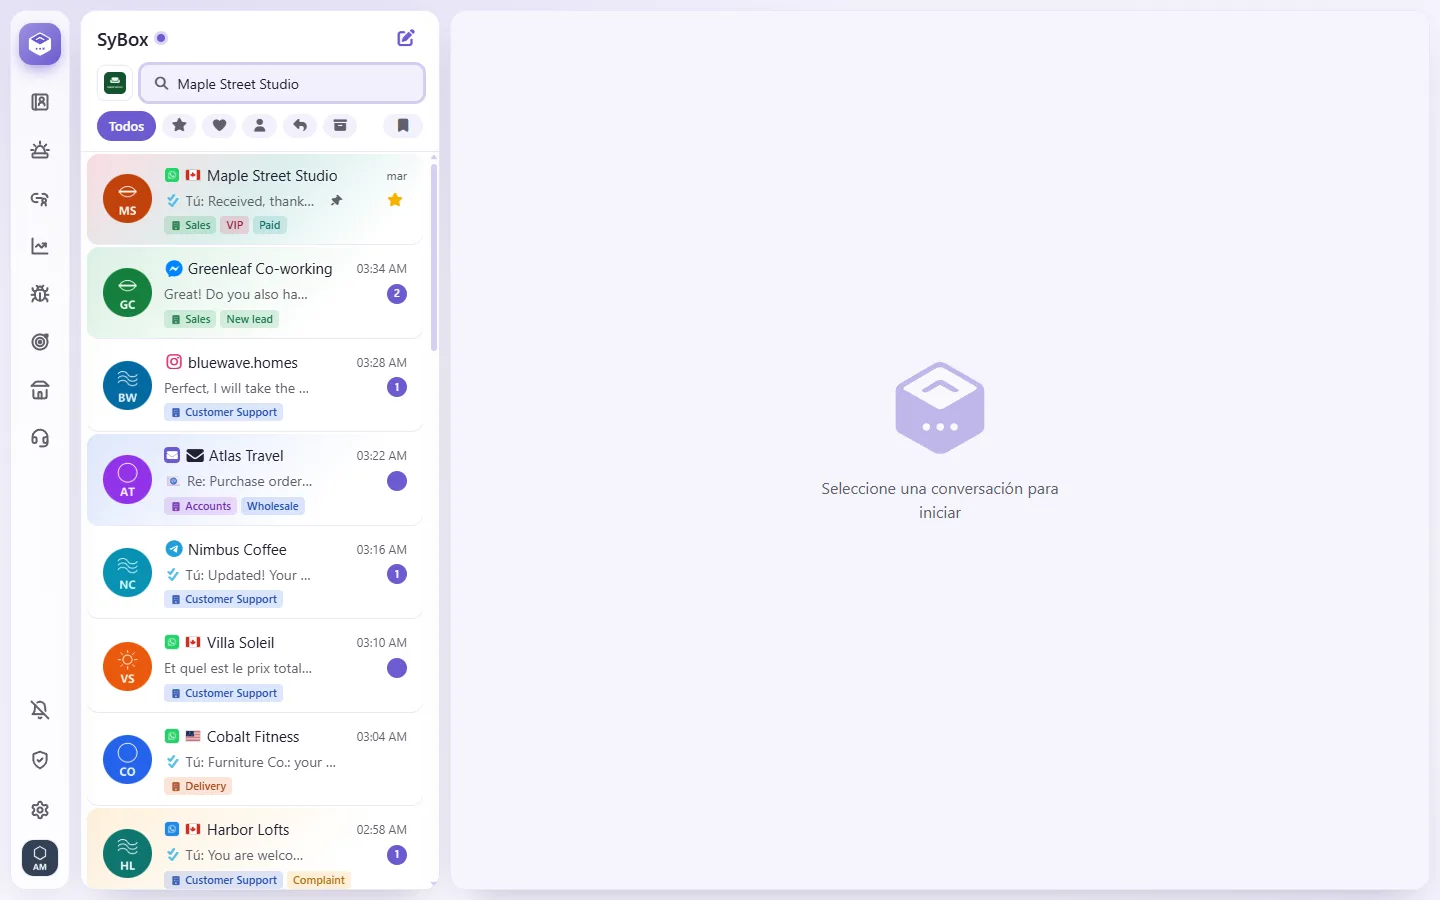Click the pin icon on Maple Street Studio
This screenshot has width=1440, height=900.
pyautogui.click(x=337, y=201)
